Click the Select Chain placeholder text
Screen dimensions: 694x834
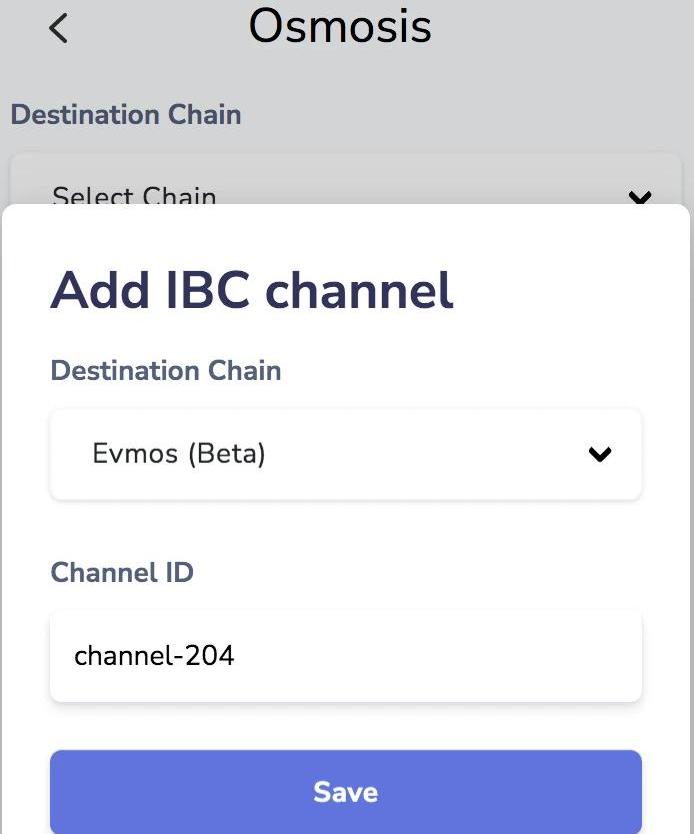coord(134,195)
